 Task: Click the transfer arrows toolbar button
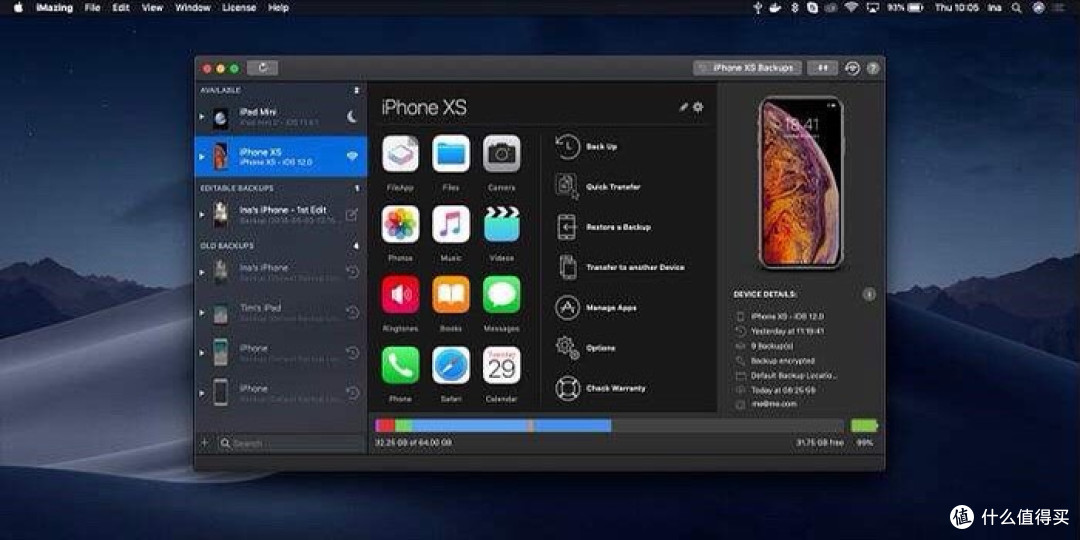point(823,68)
